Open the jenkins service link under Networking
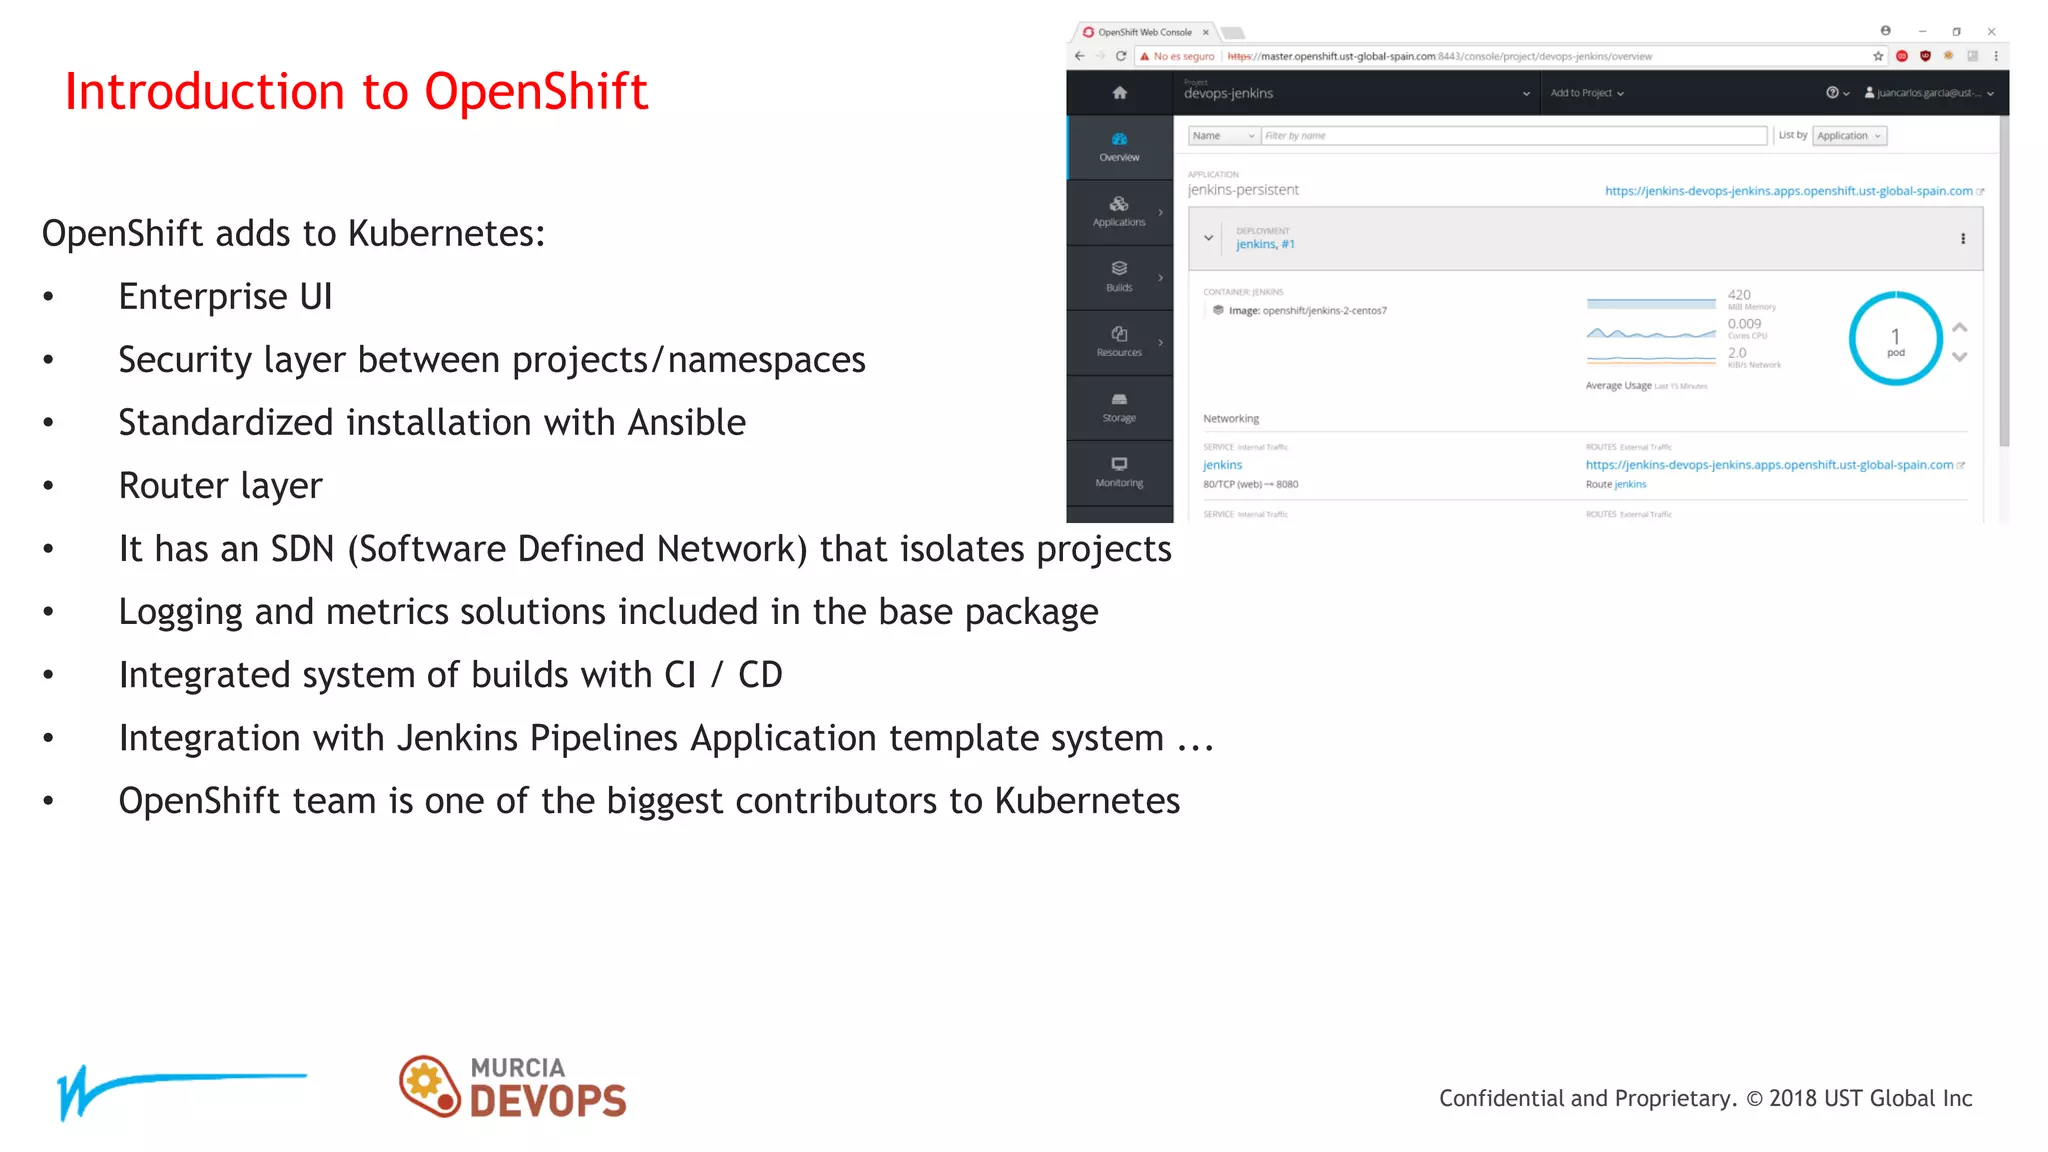Image resolution: width=2048 pixels, height=1152 pixels. tap(1222, 465)
